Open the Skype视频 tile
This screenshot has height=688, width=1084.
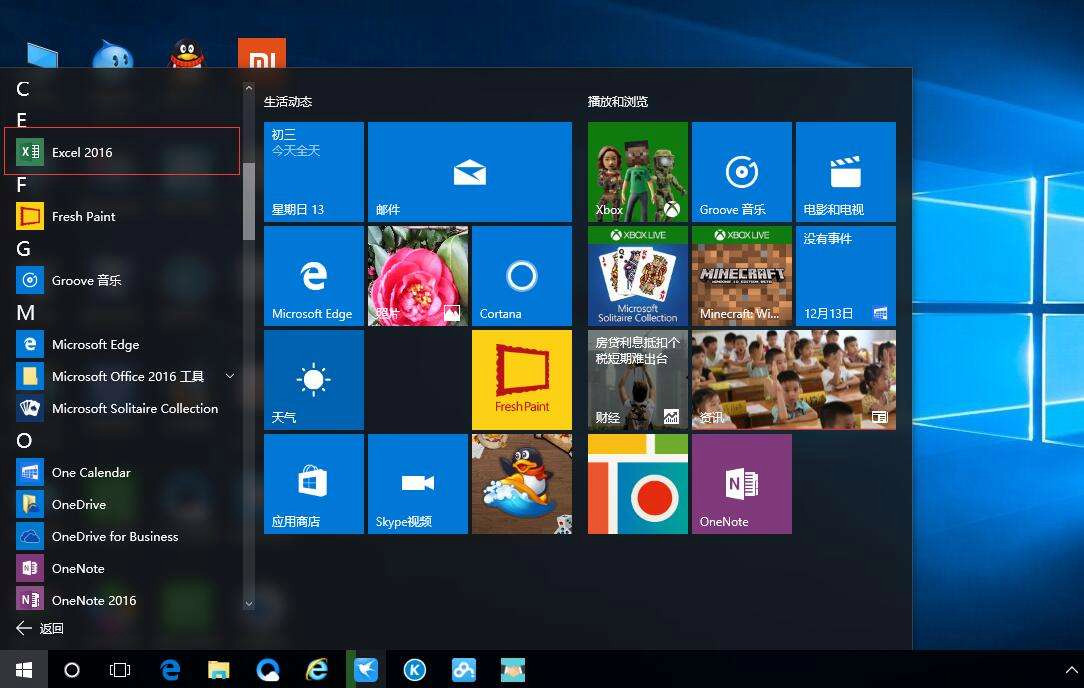click(x=417, y=484)
